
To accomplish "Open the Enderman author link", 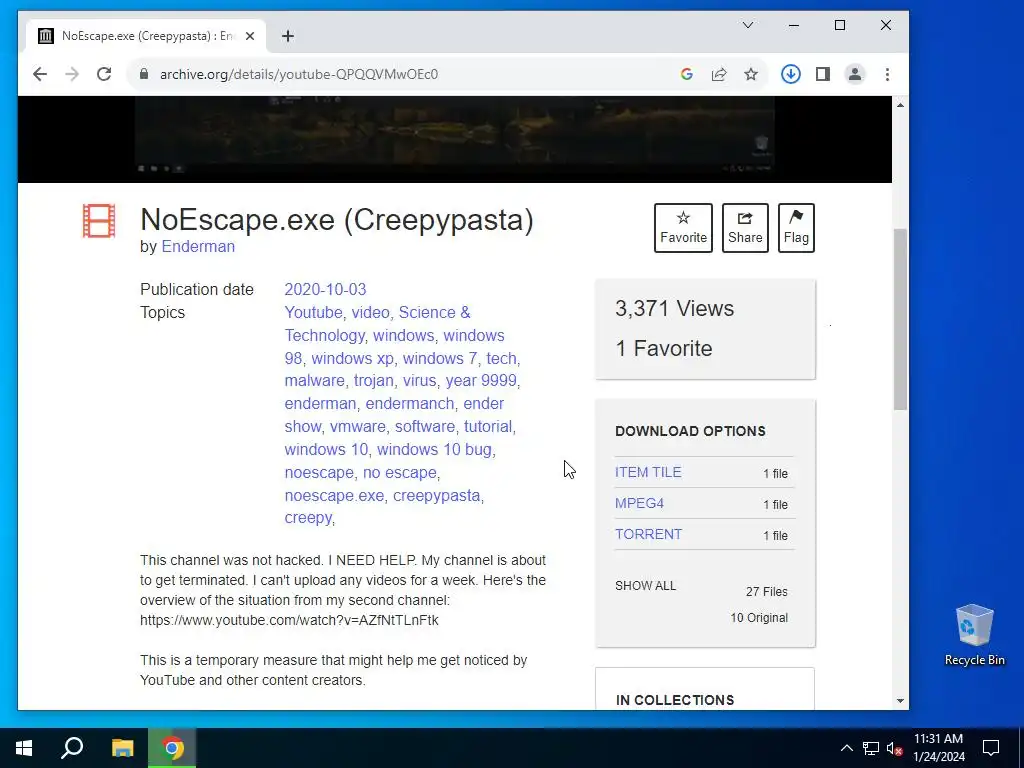I will point(198,247).
